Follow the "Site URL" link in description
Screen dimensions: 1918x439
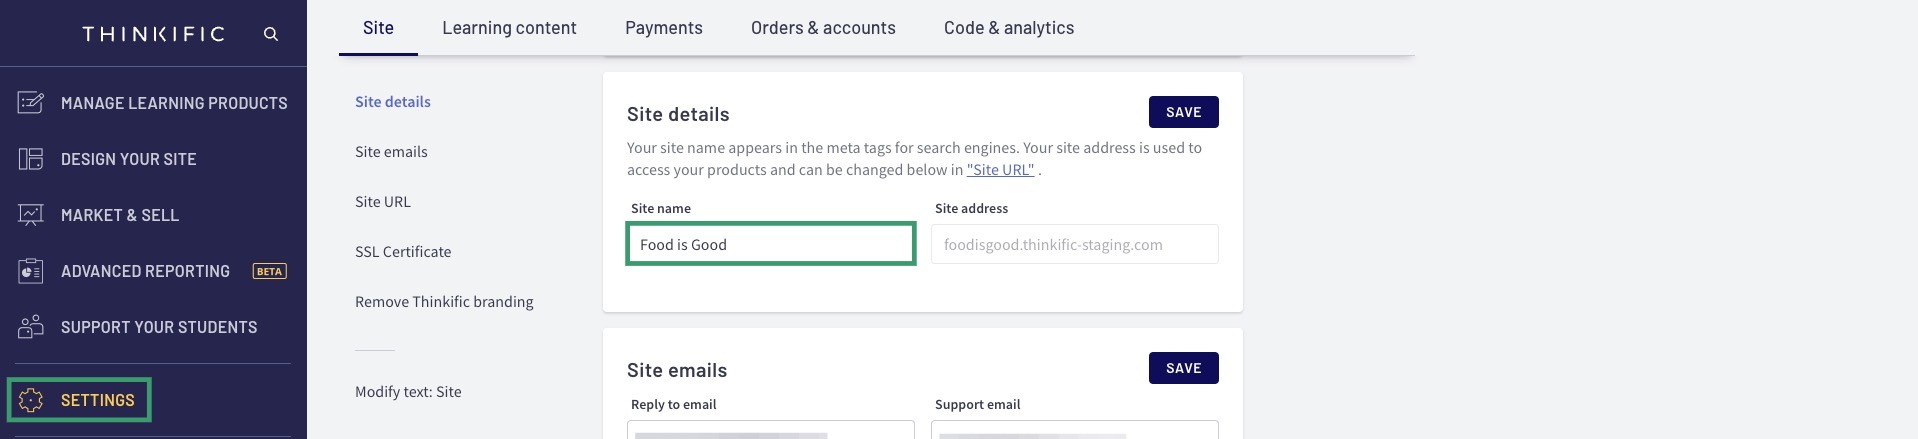1000,170
